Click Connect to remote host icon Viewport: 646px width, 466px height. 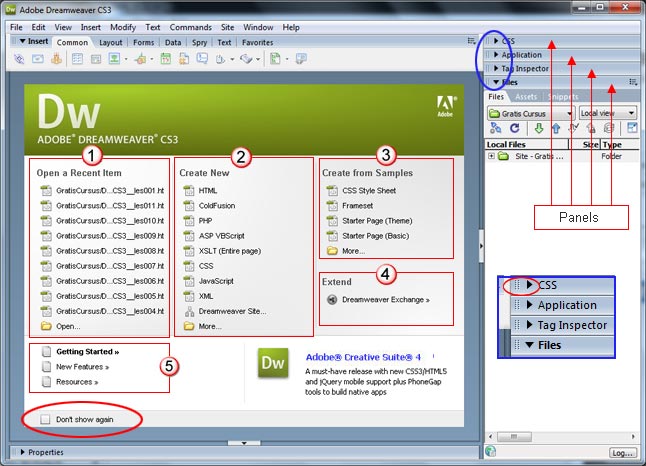496,128
